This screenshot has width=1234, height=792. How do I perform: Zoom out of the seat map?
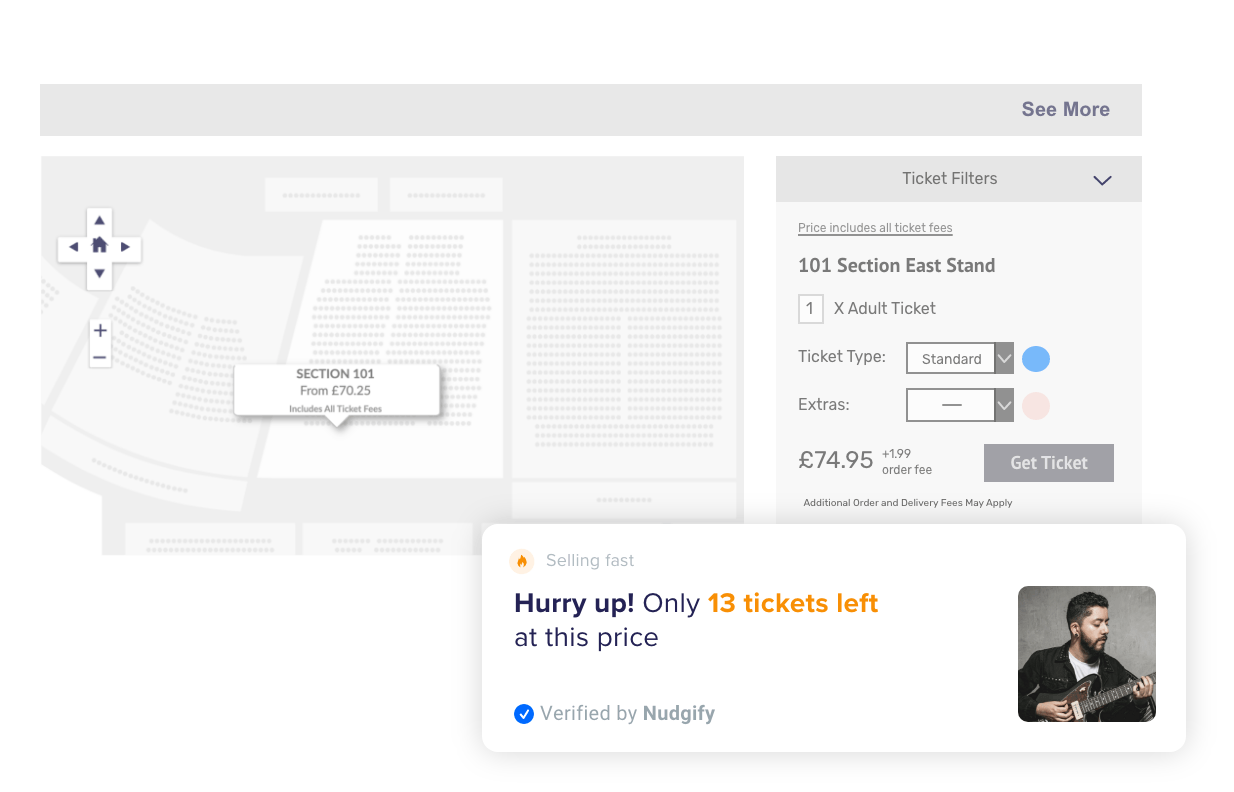click(100, 357)
